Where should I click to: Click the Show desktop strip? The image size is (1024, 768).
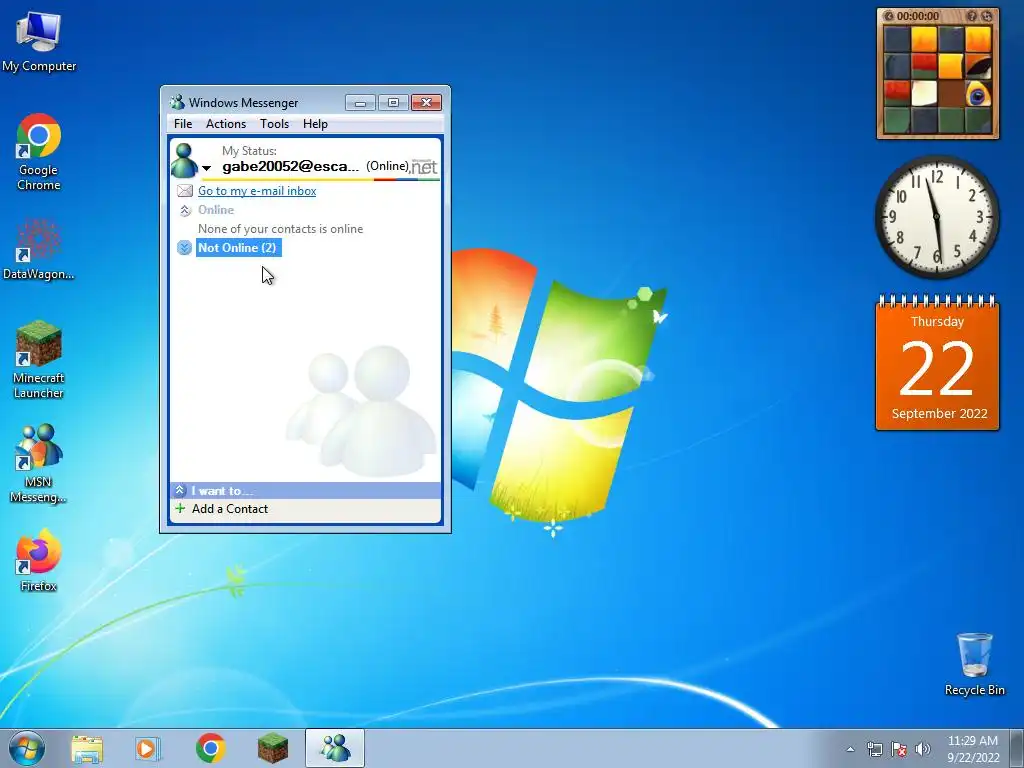(x=1017, y=748)
